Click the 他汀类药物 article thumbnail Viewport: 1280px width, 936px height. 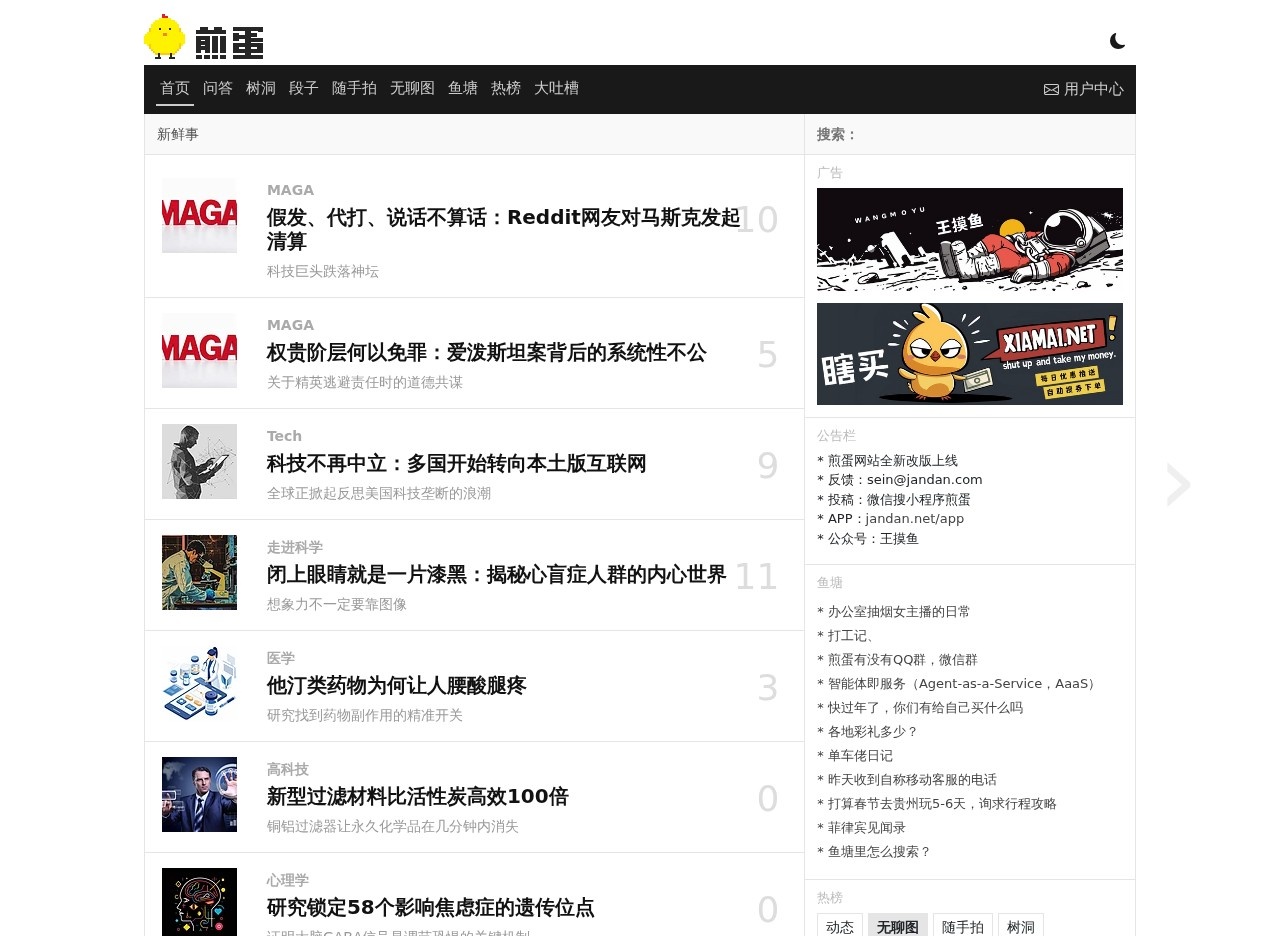click(199, 683)
